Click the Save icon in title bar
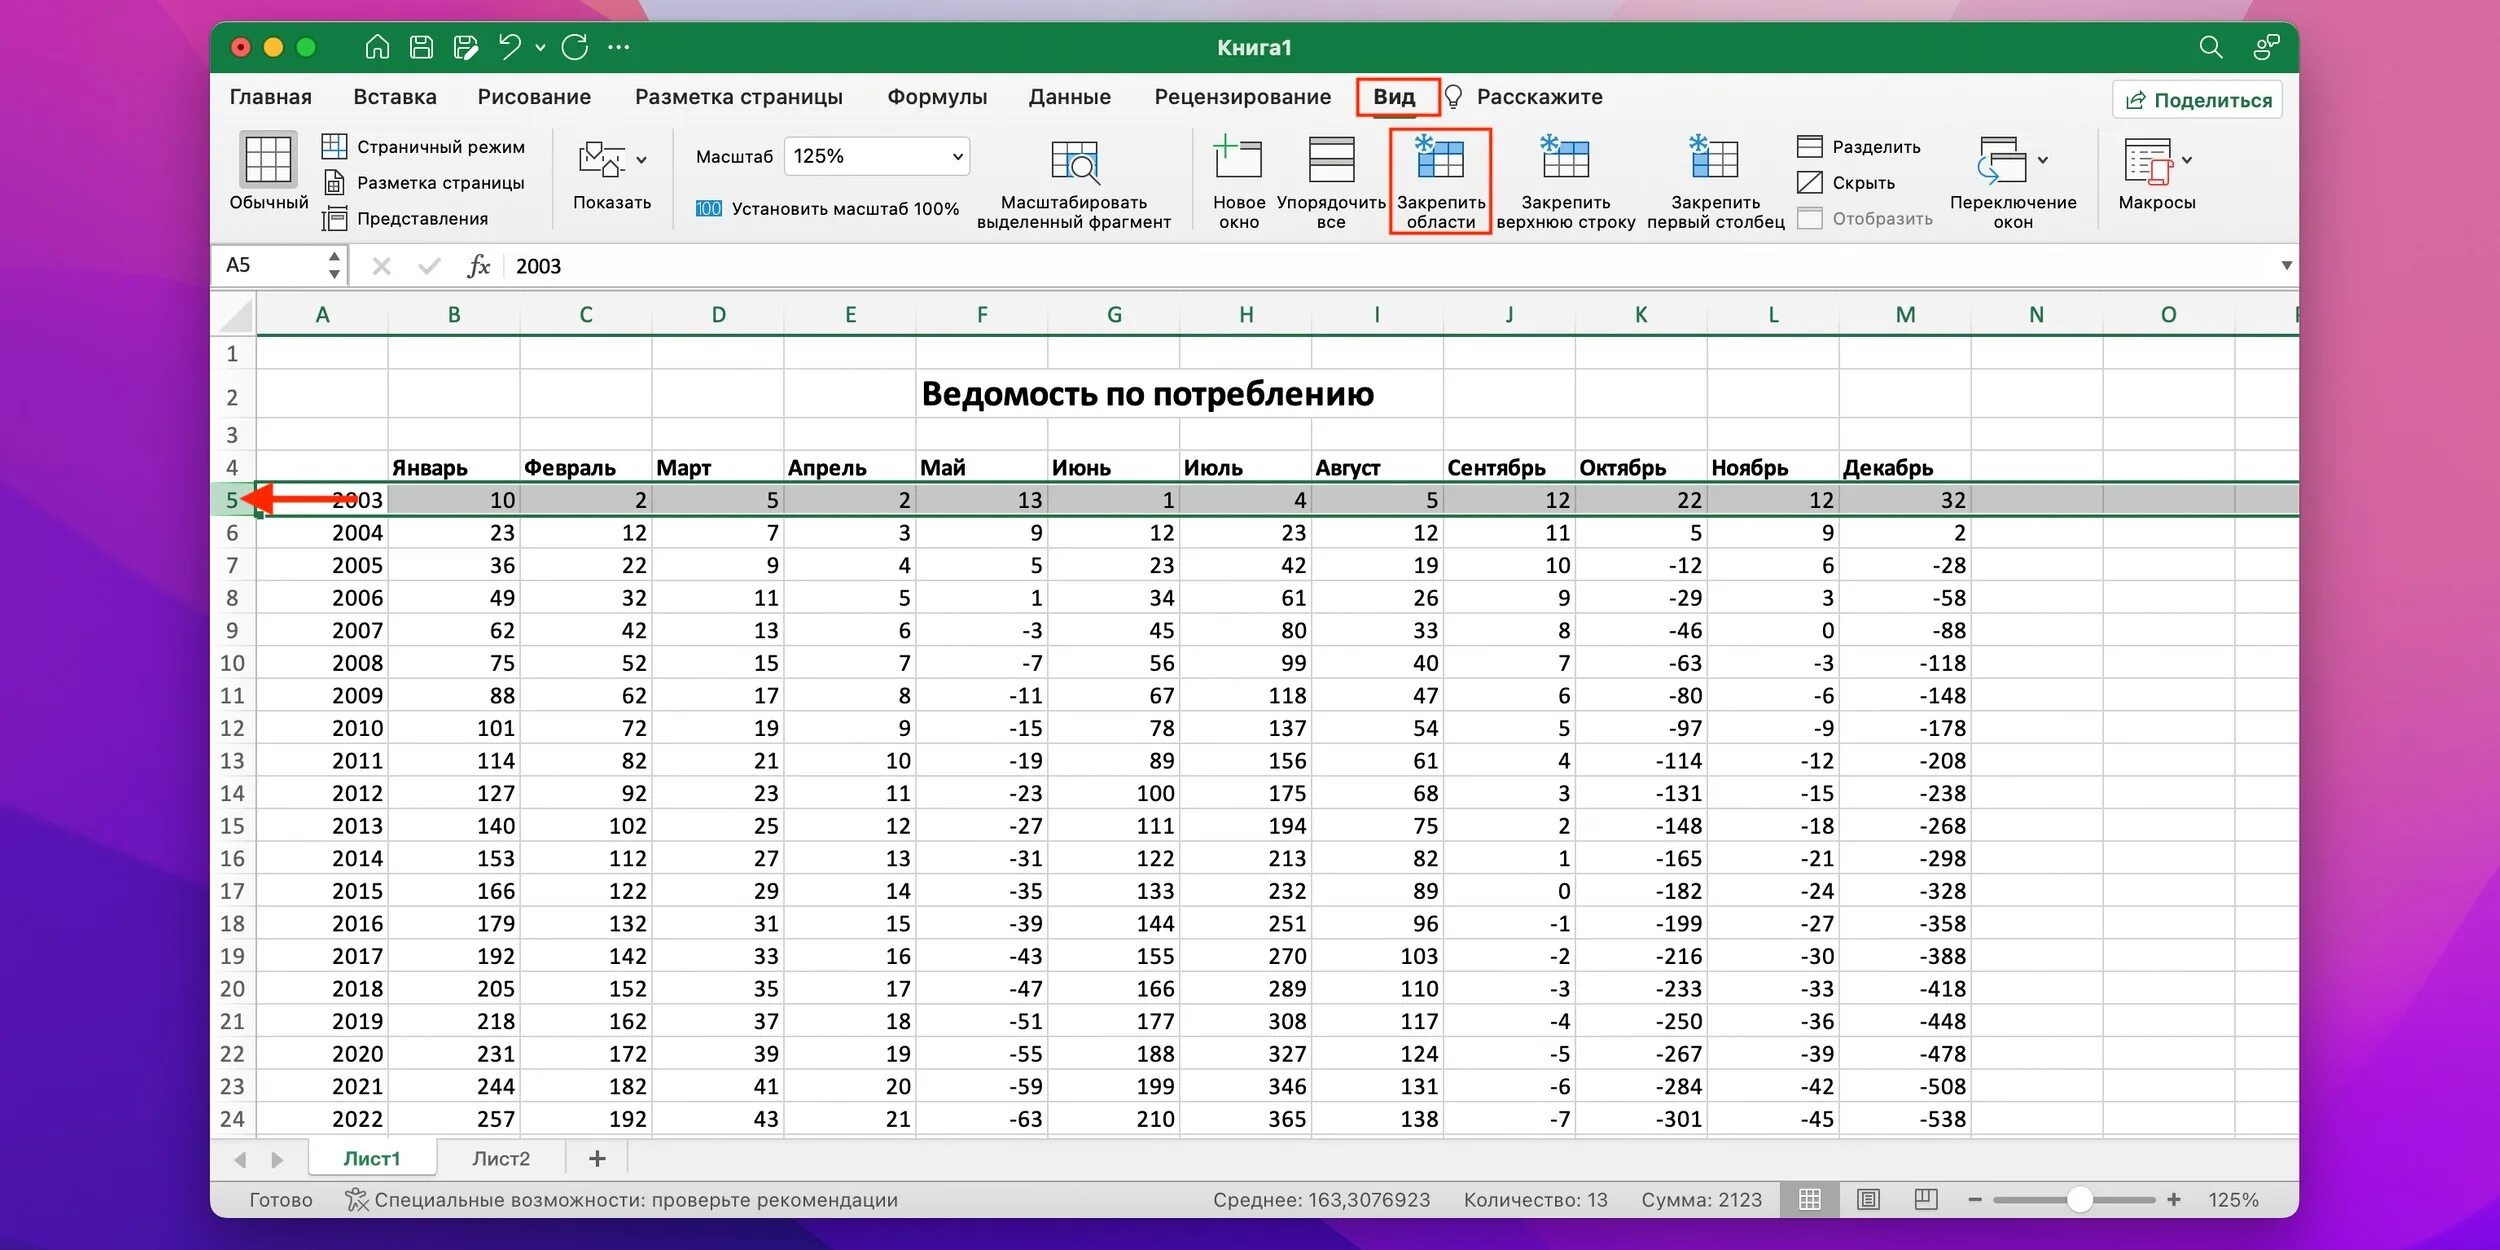Image resolution: width=2500 pixels, height=1250 pixels. pyautogui.click(x=422, y=47)
